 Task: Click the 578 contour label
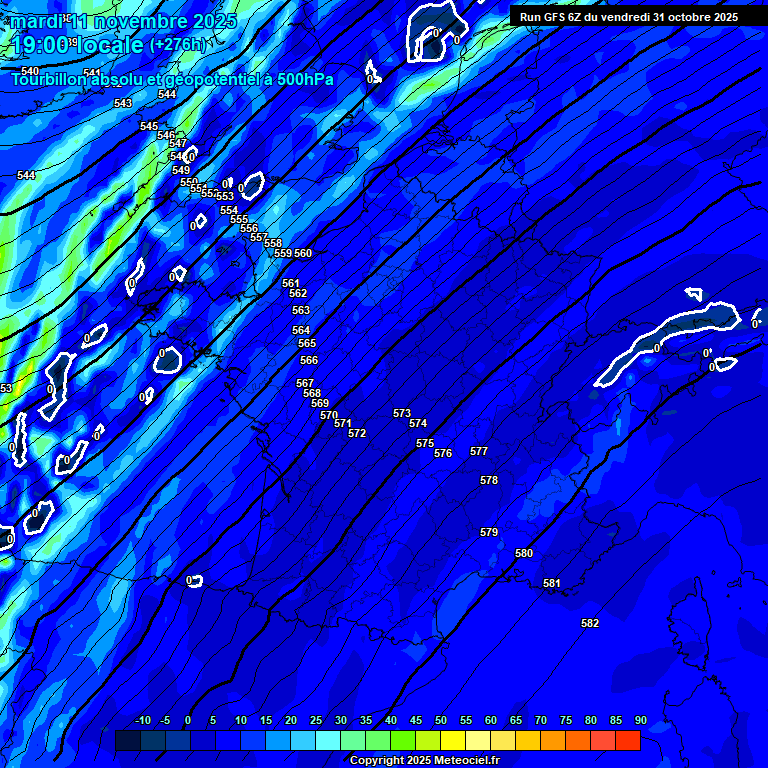[x=489, y=481]
